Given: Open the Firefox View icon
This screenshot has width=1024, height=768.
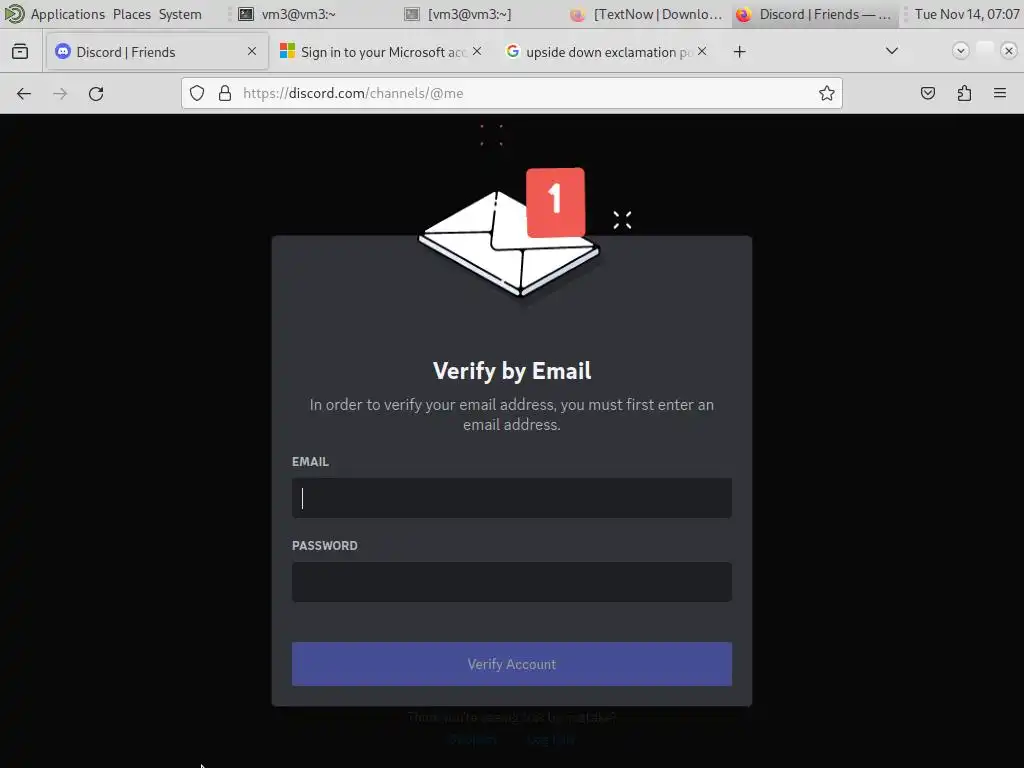Looking at the screenshot, I should pos(20,52).
